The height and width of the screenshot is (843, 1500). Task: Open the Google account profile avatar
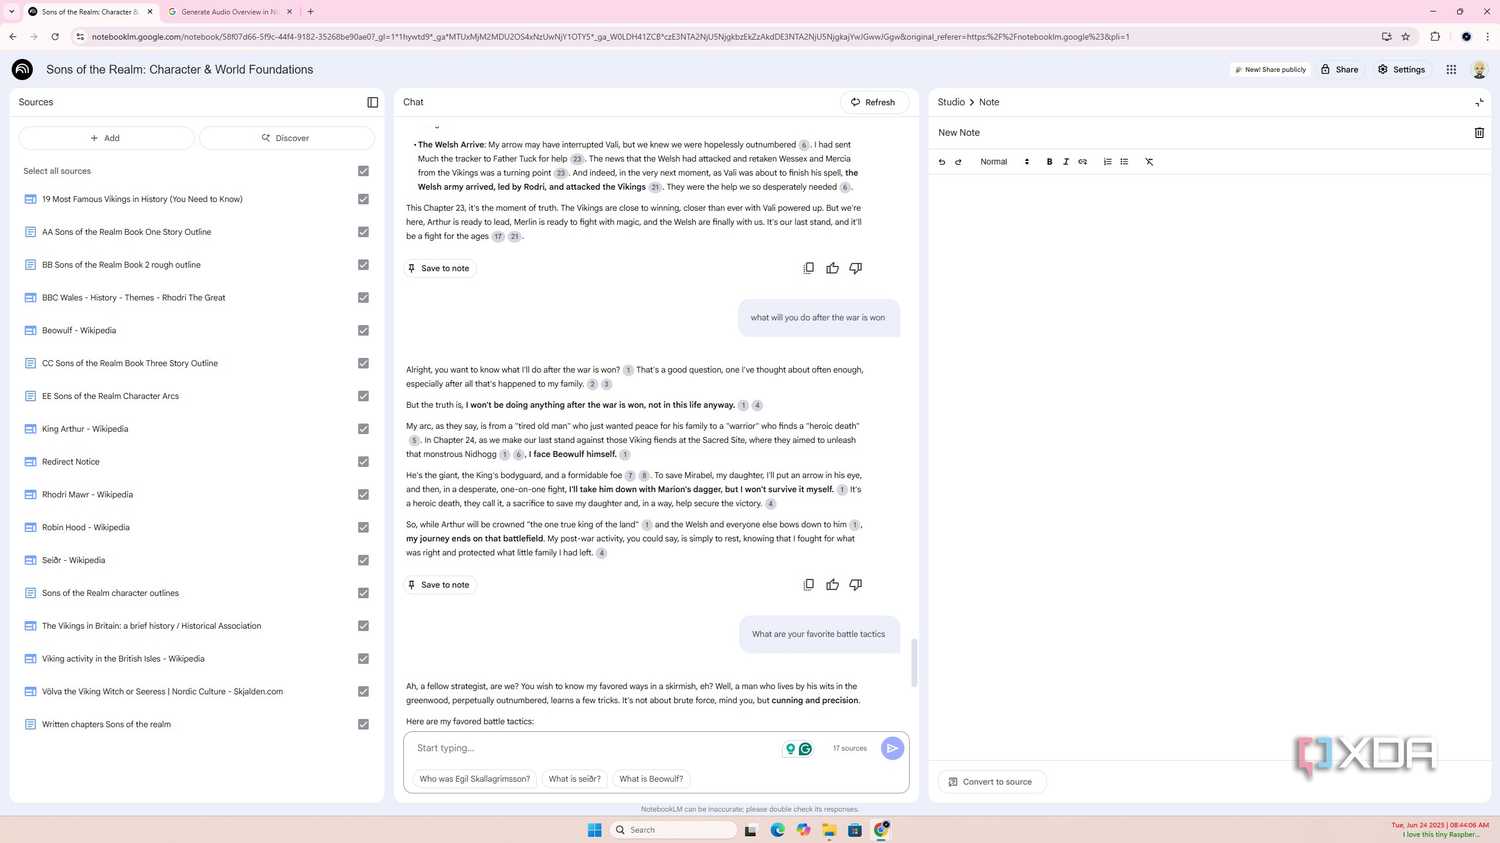click(x=1479, y=69)
